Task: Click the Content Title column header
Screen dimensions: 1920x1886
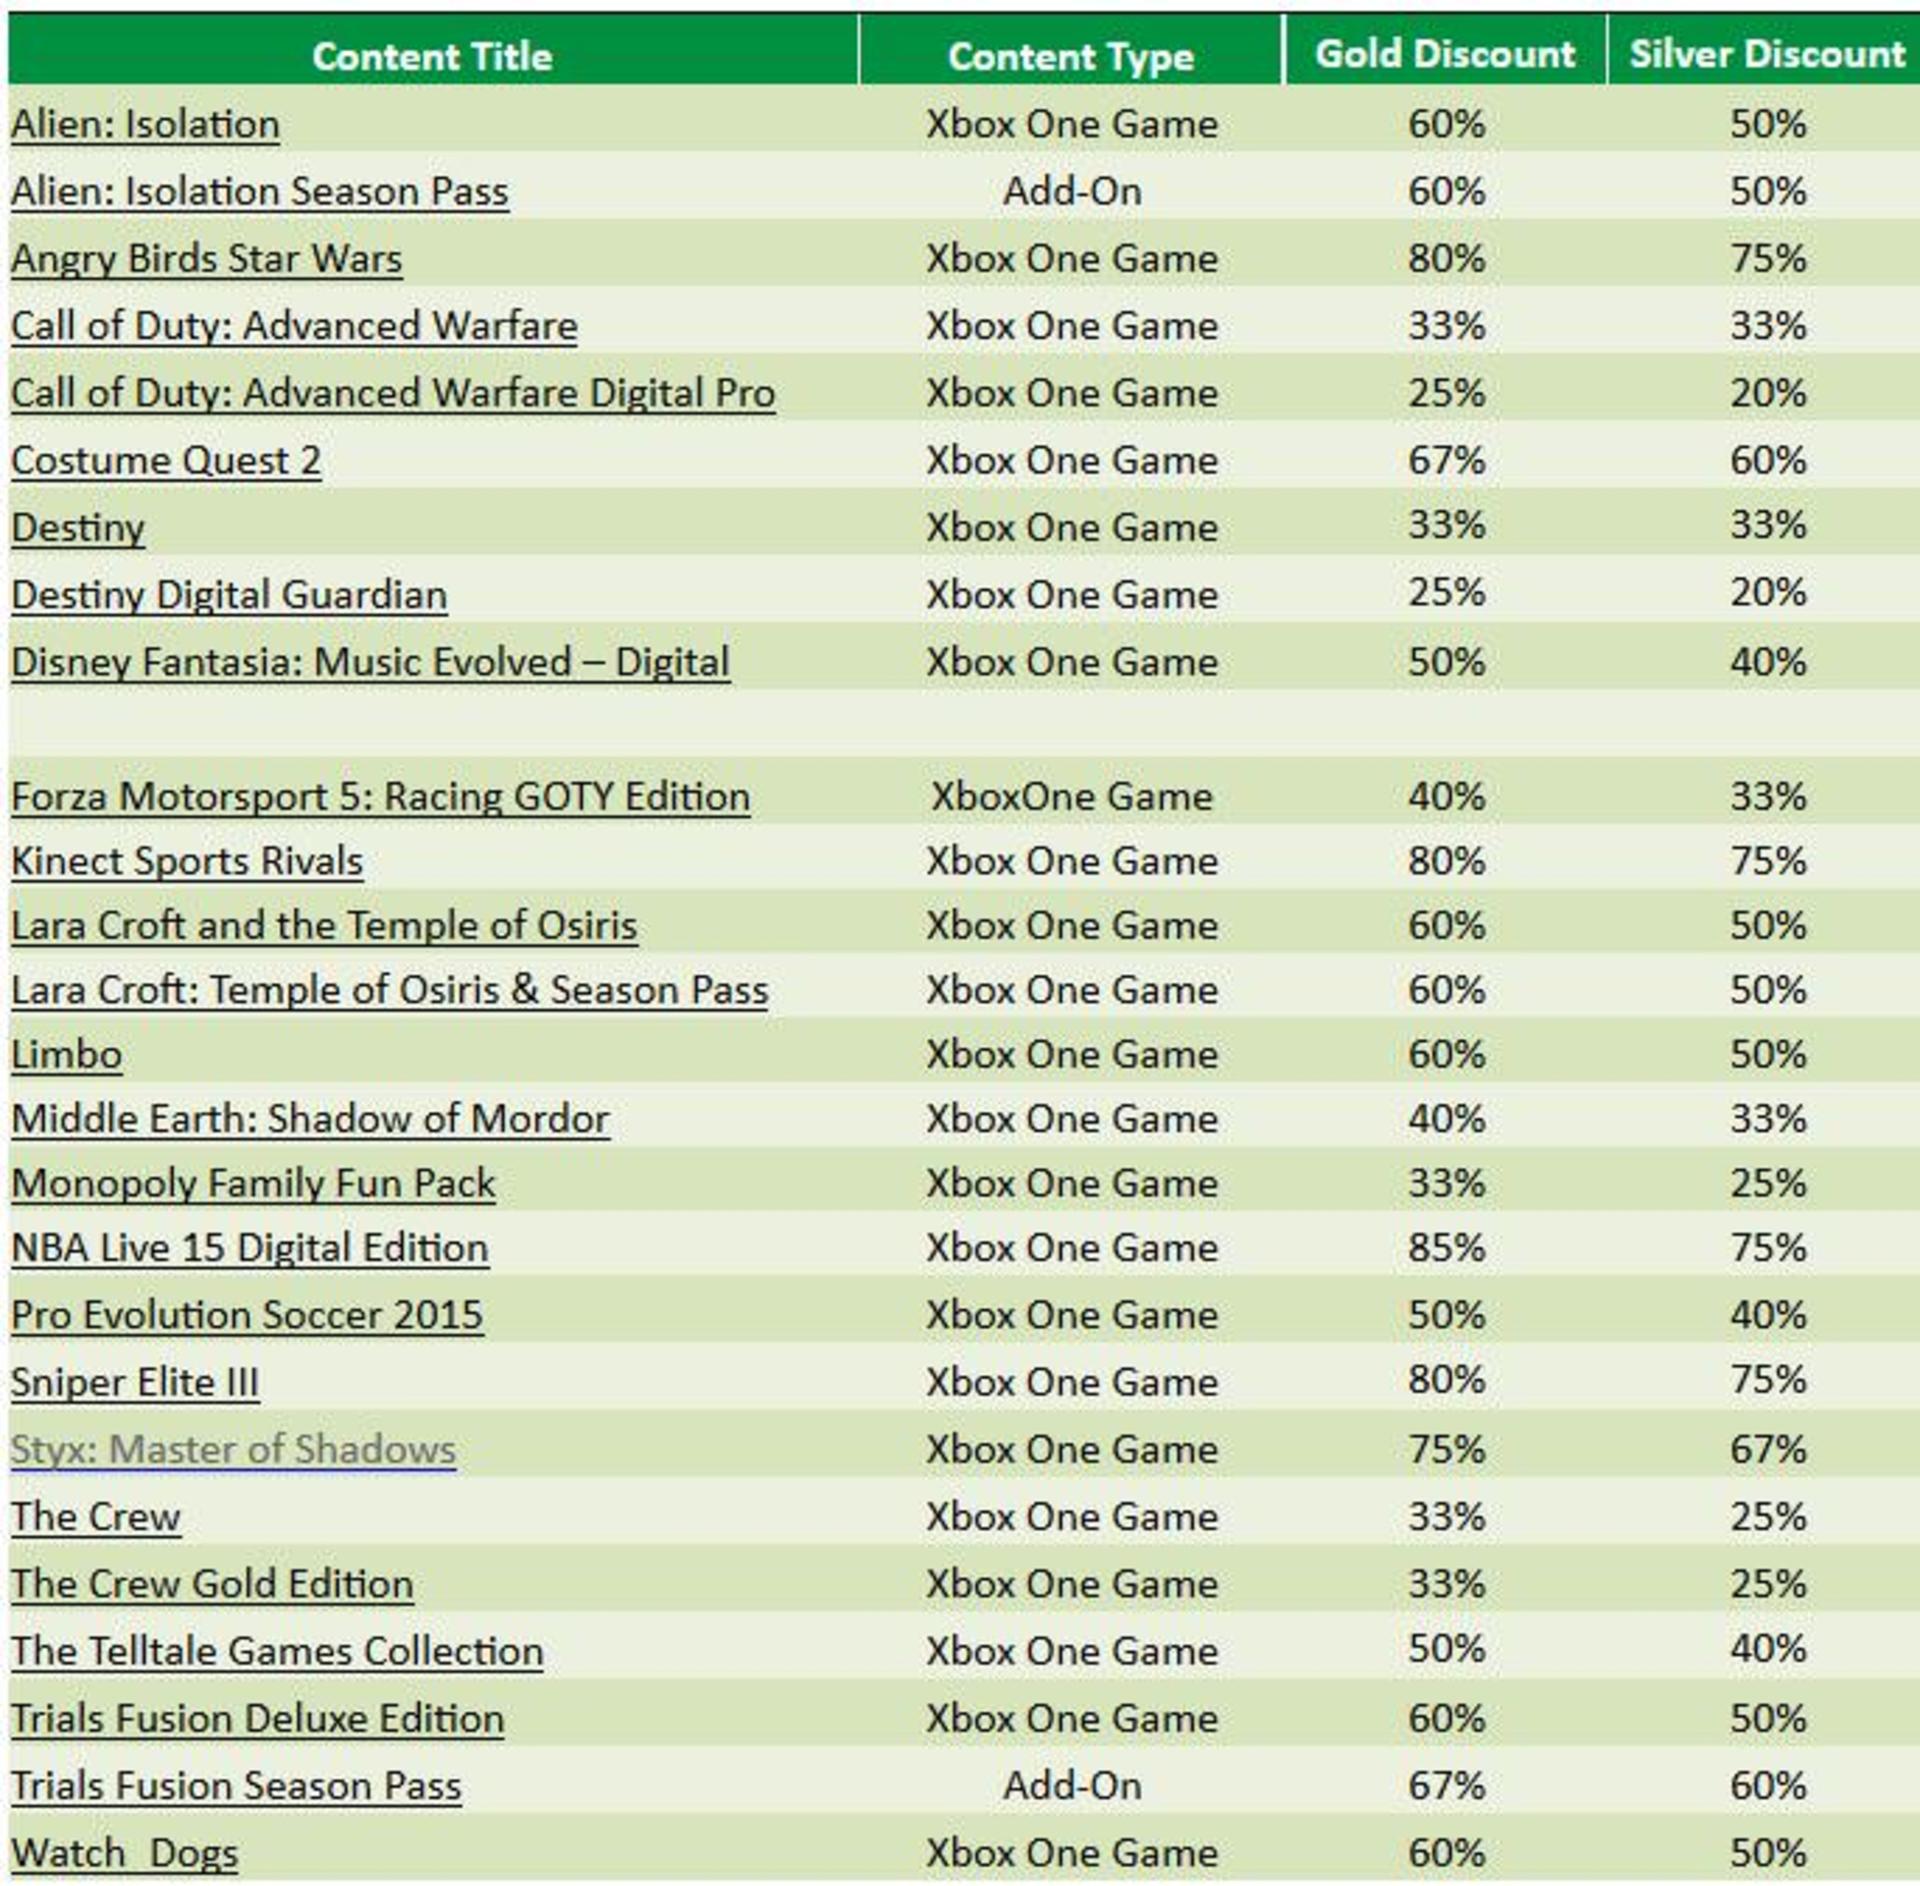Action: click(432, 56)
